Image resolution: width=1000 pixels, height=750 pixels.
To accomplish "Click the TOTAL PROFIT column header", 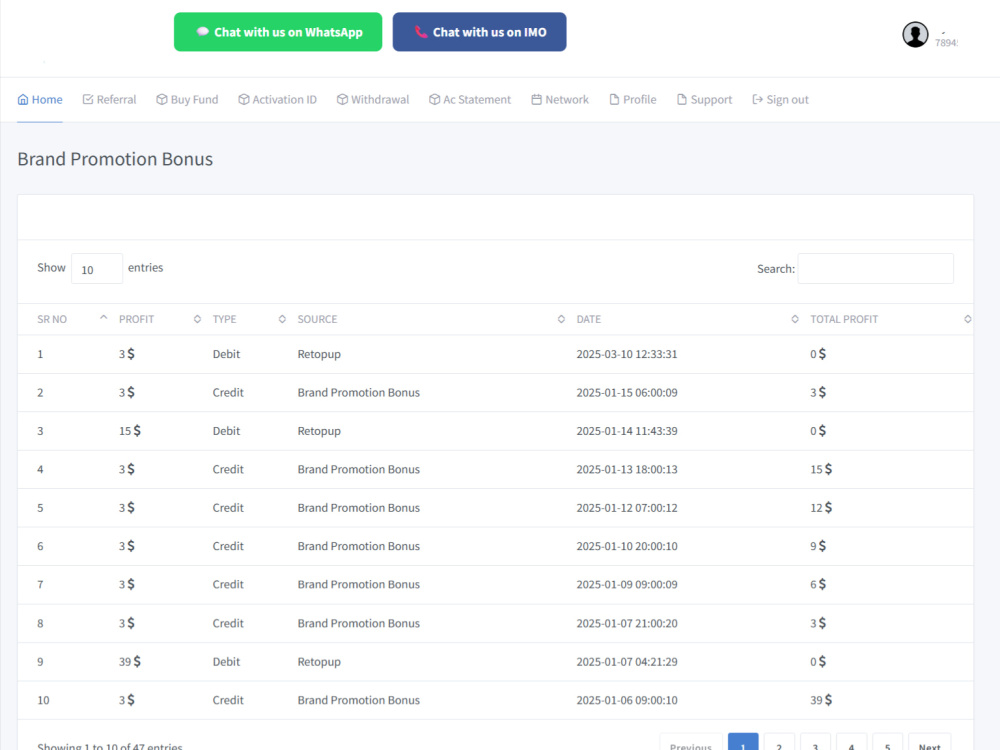I will (x=844, y=319).
